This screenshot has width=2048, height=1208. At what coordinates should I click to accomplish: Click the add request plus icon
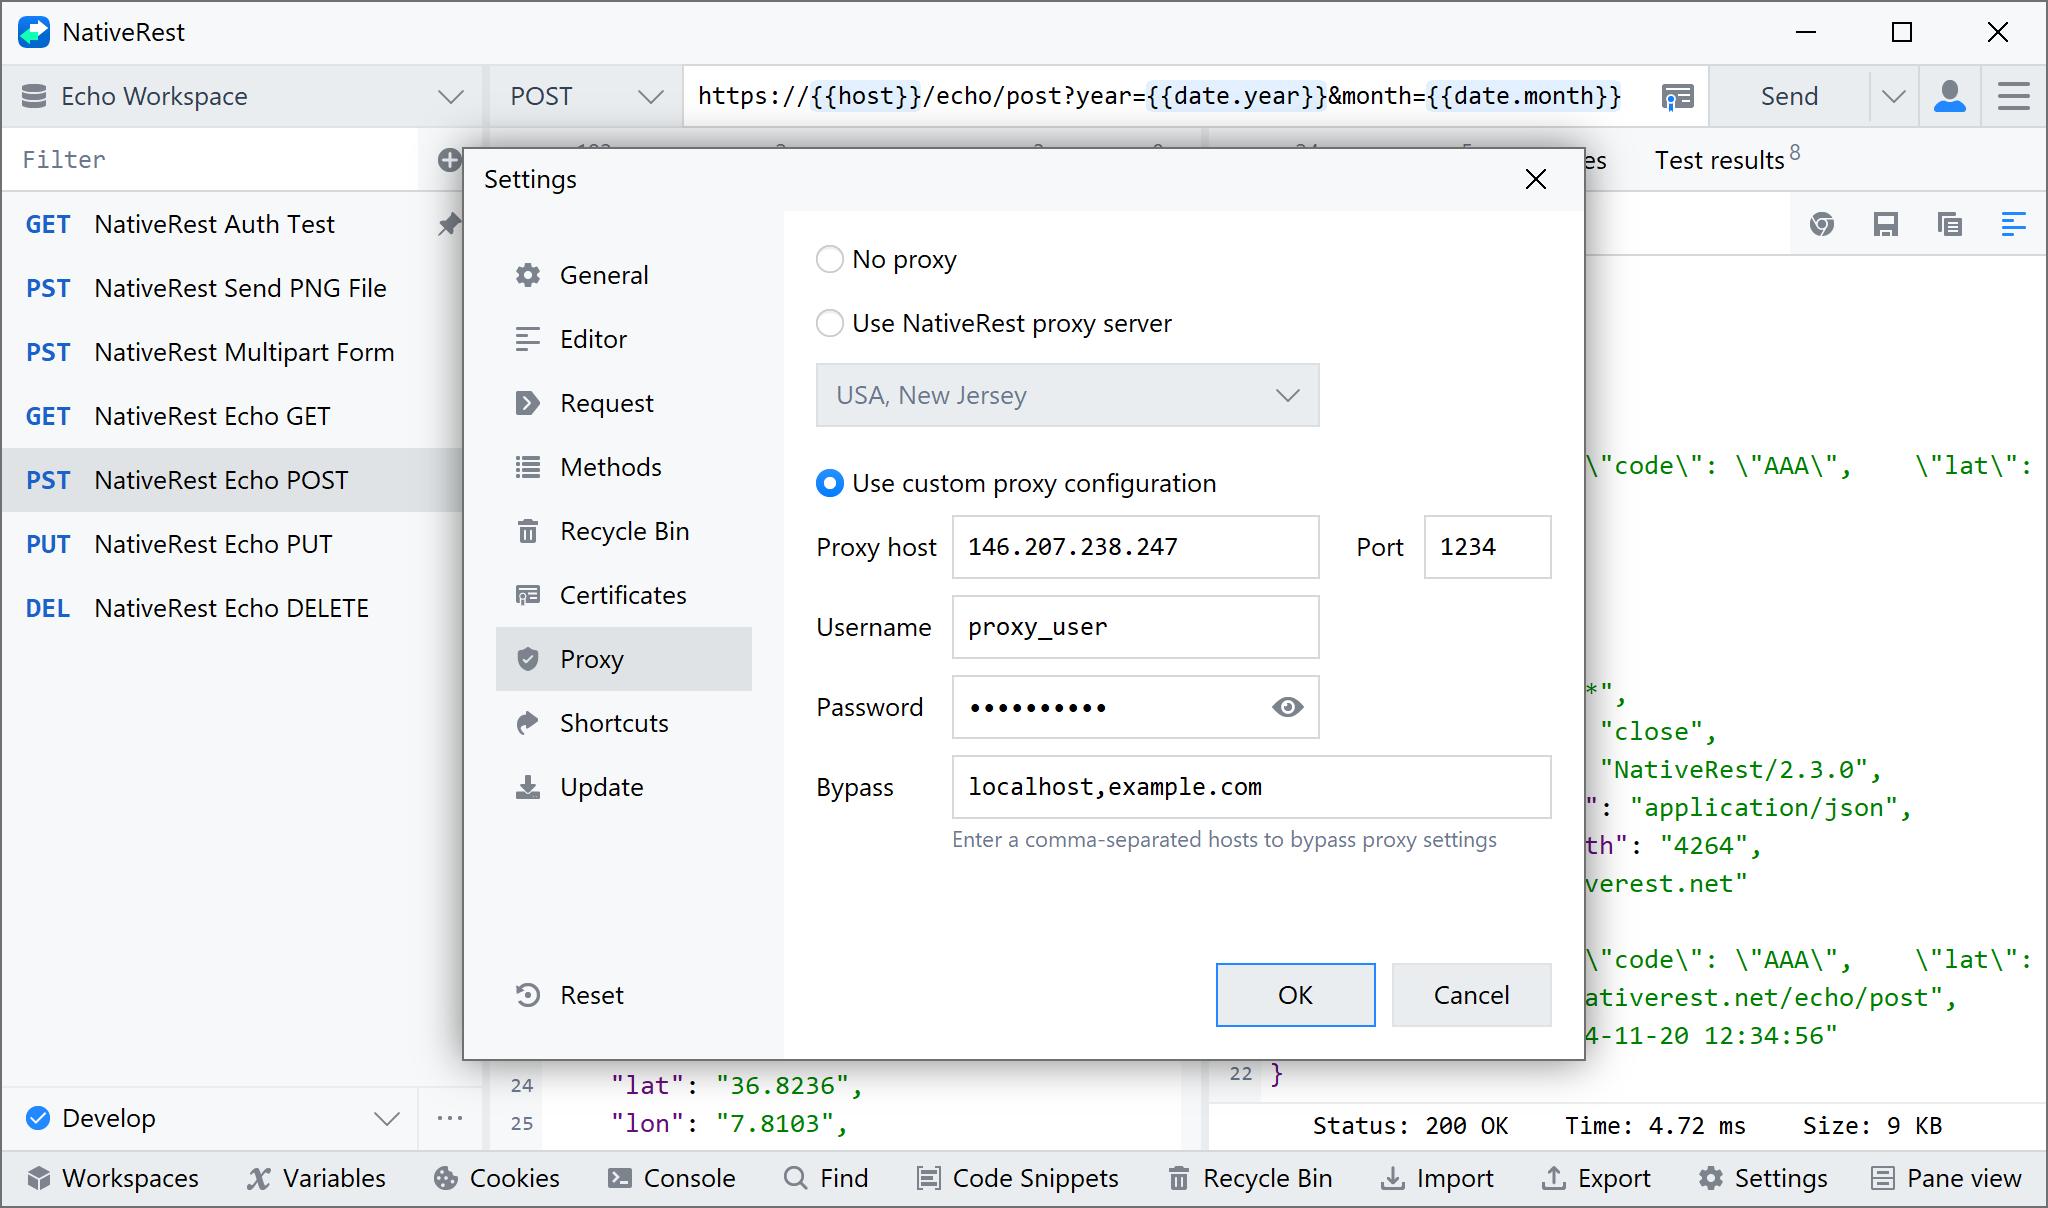449,160
